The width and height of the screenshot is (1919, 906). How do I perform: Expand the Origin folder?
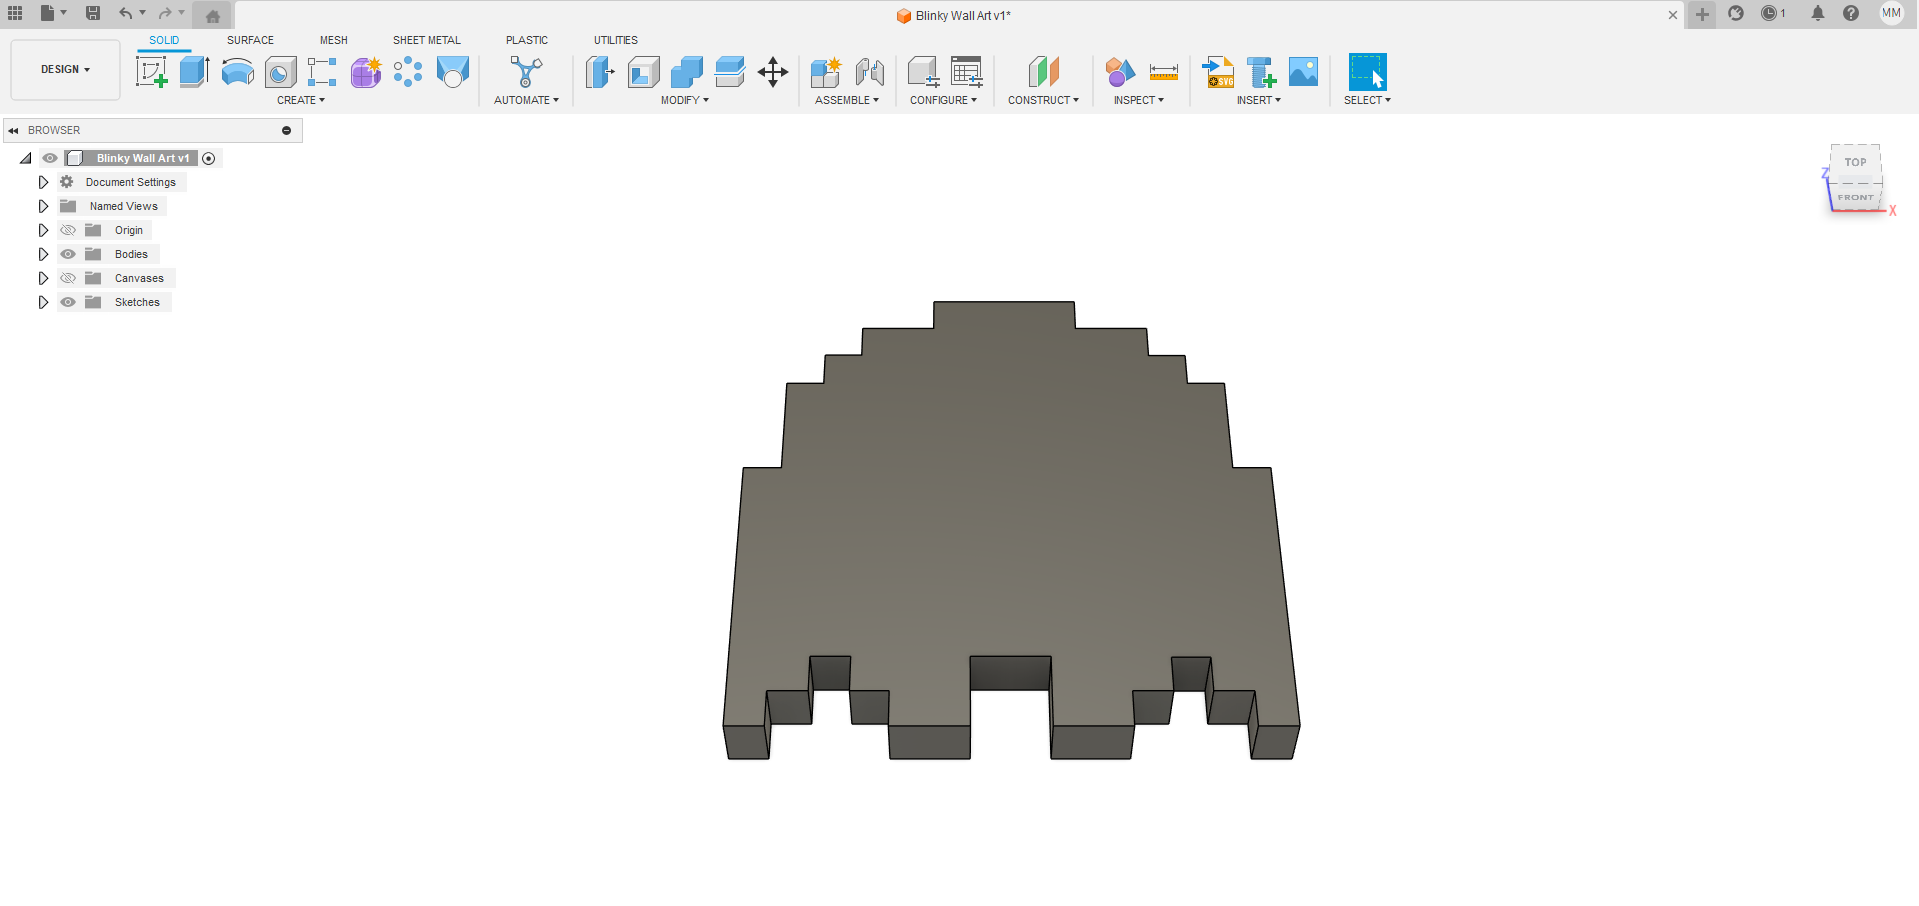coord(43,230)
